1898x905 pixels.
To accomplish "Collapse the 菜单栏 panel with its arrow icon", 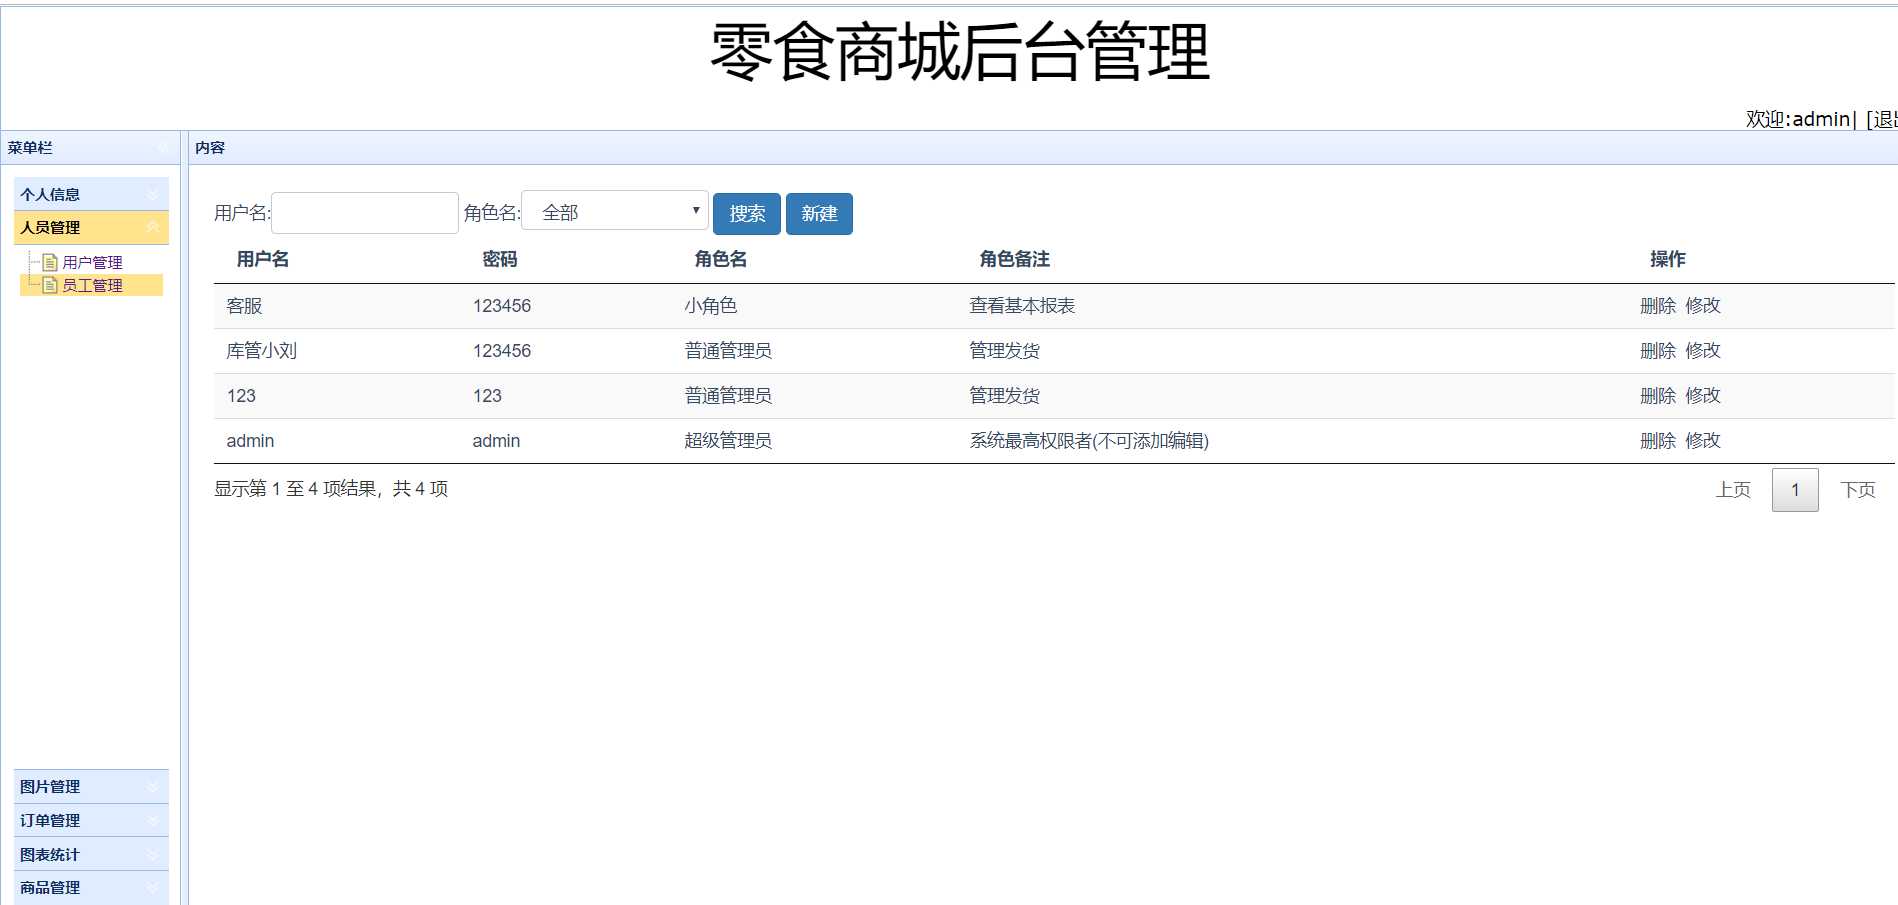I will coord(163,148).
